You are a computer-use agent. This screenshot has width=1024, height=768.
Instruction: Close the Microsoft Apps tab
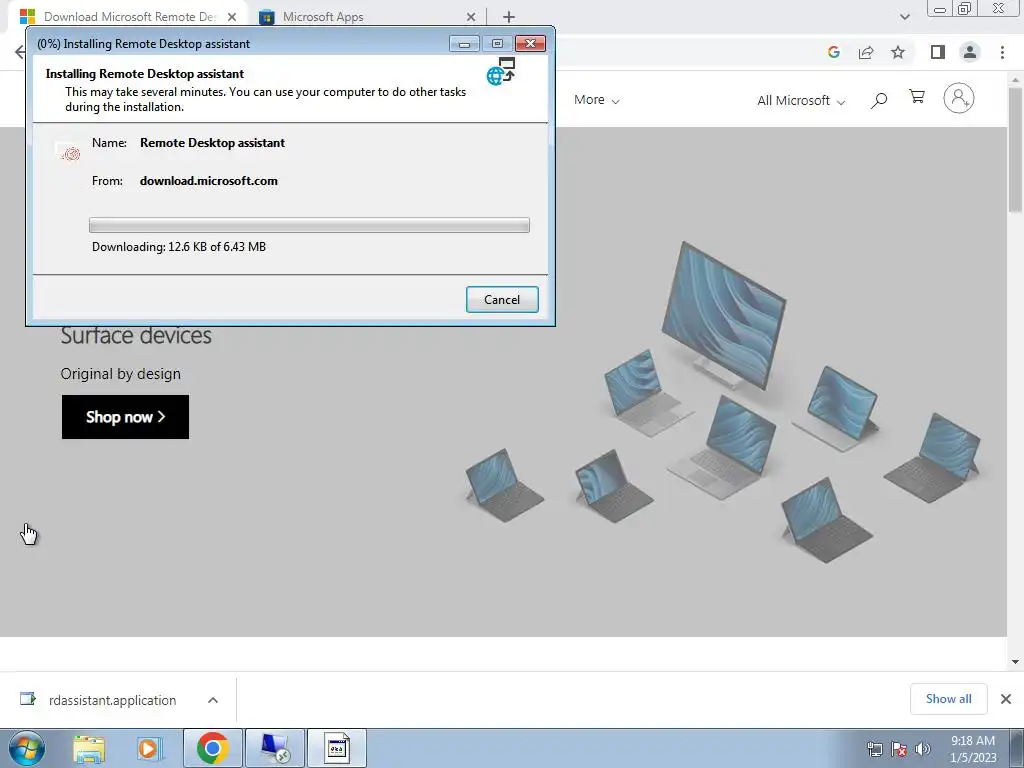coord(472,17)
